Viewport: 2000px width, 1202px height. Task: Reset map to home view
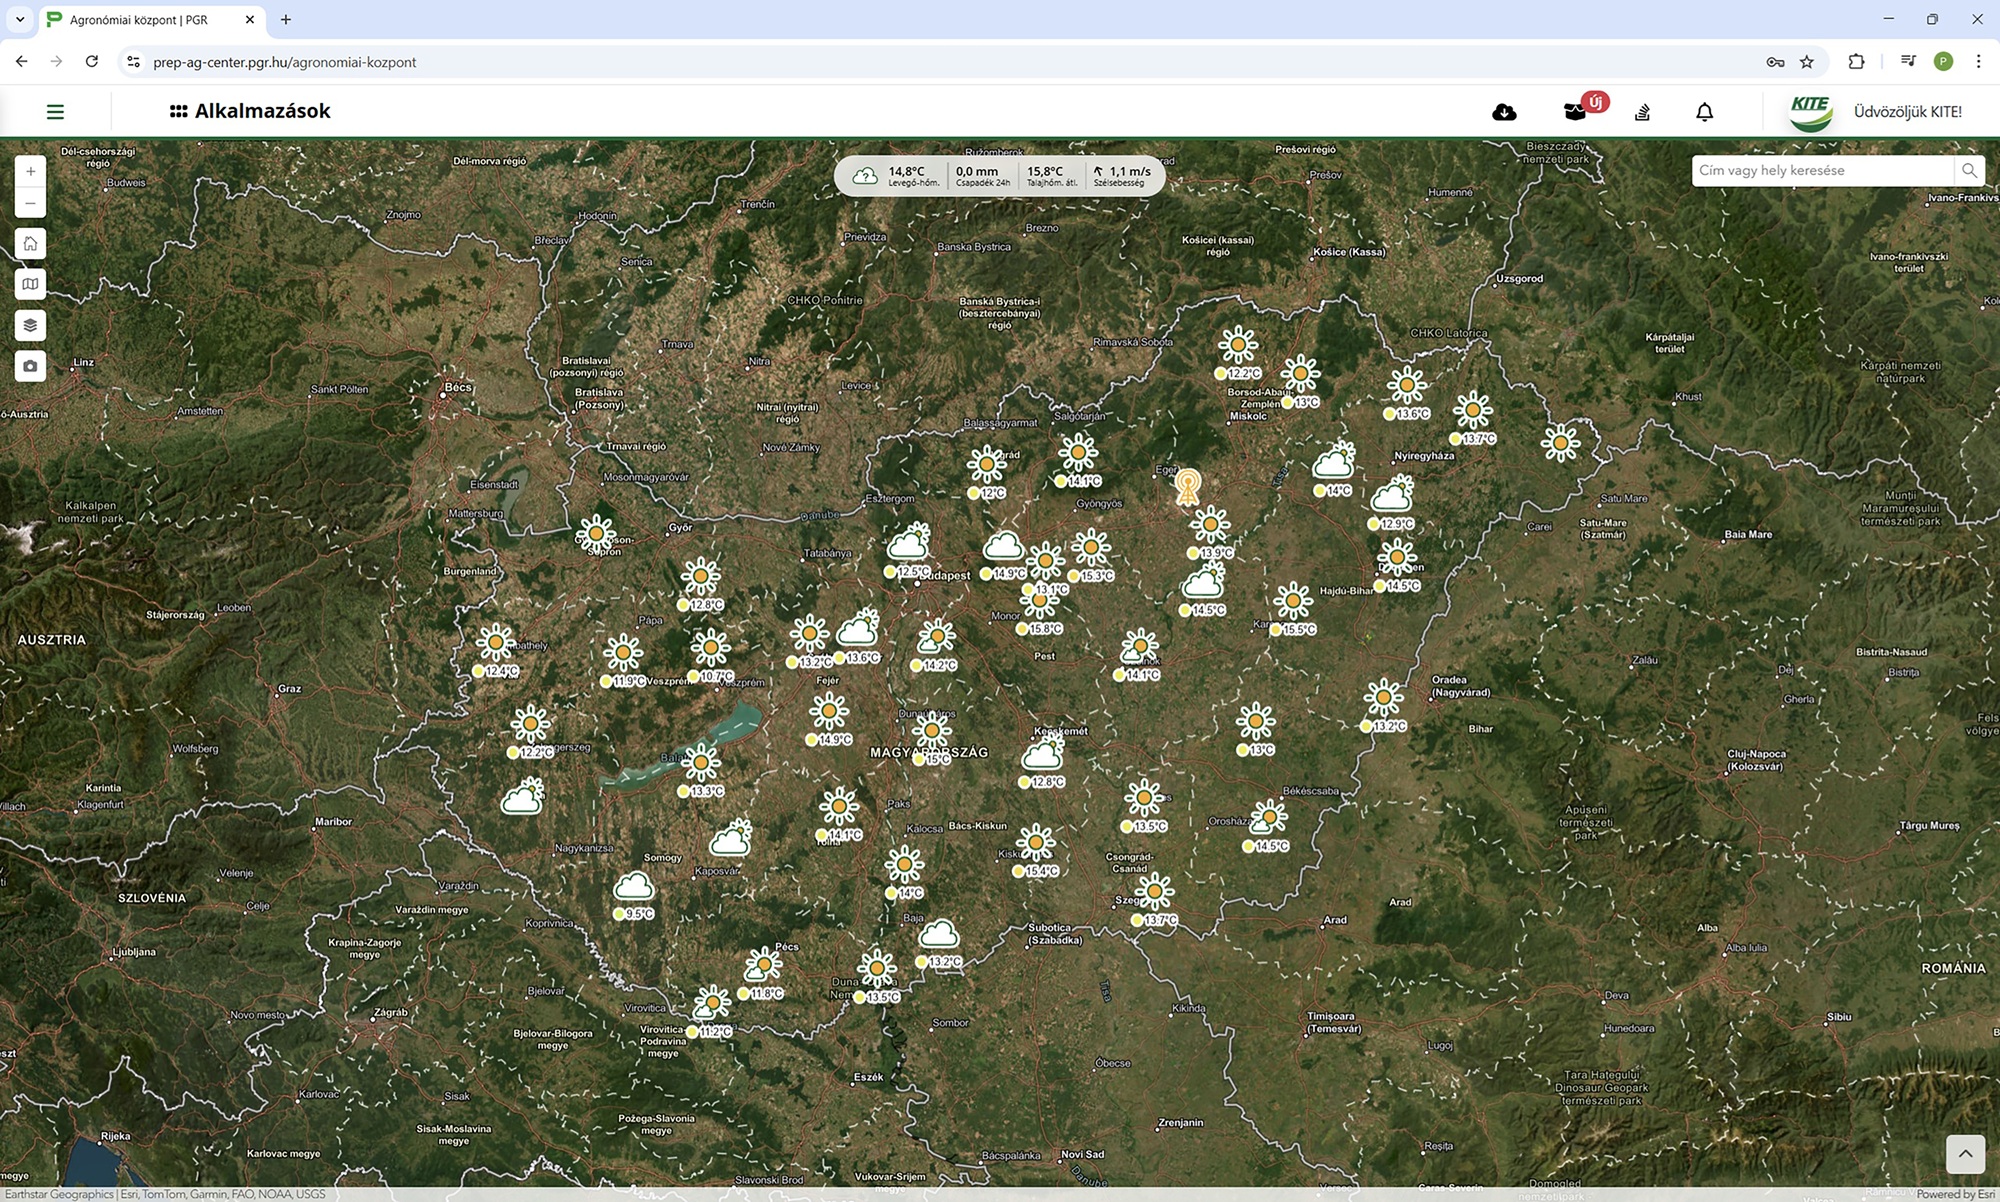point(31,243)
